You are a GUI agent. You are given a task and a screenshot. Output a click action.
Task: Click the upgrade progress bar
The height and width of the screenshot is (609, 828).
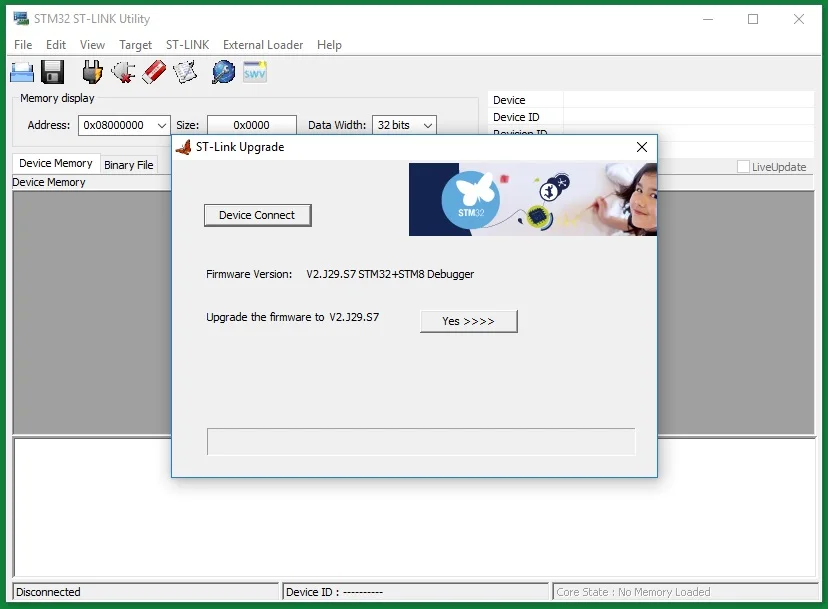(421, 442)
